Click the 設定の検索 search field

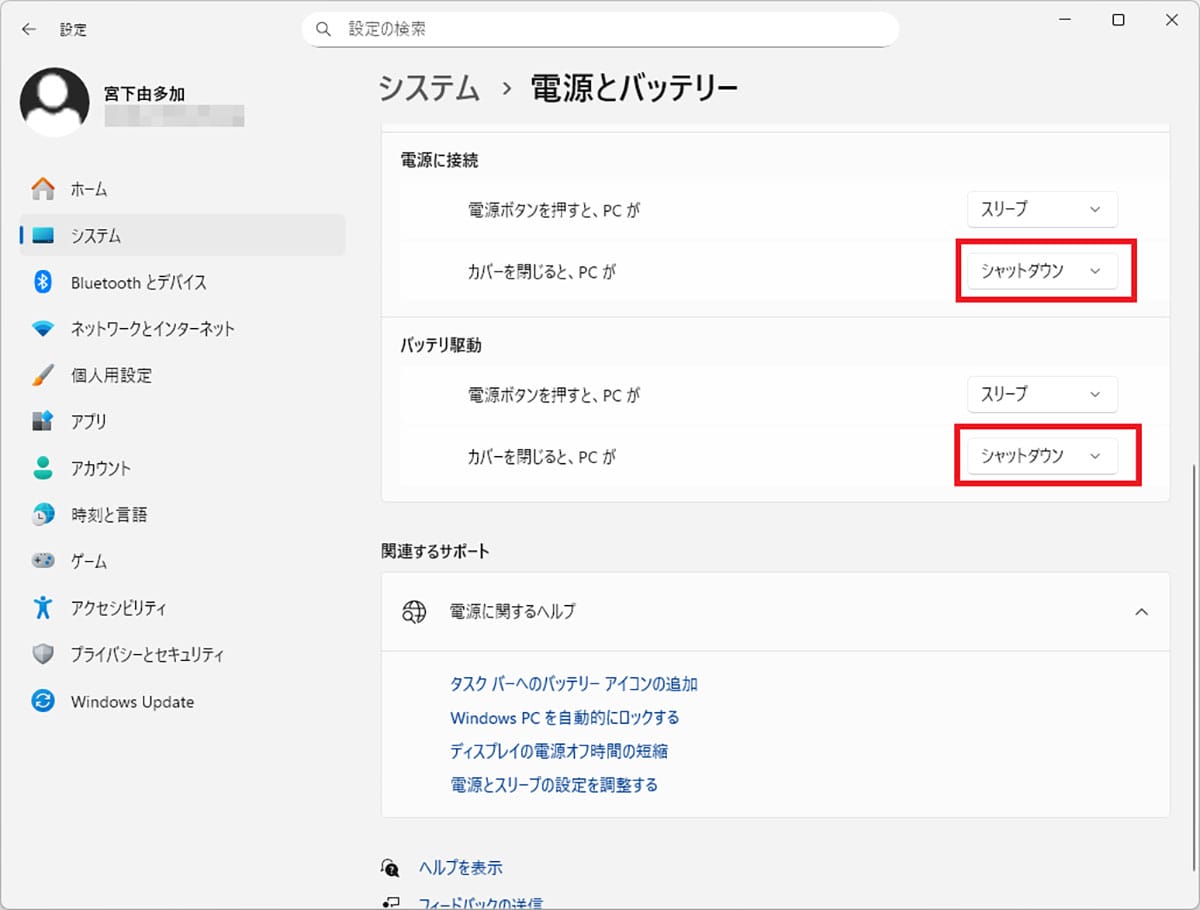coord(600,29)
